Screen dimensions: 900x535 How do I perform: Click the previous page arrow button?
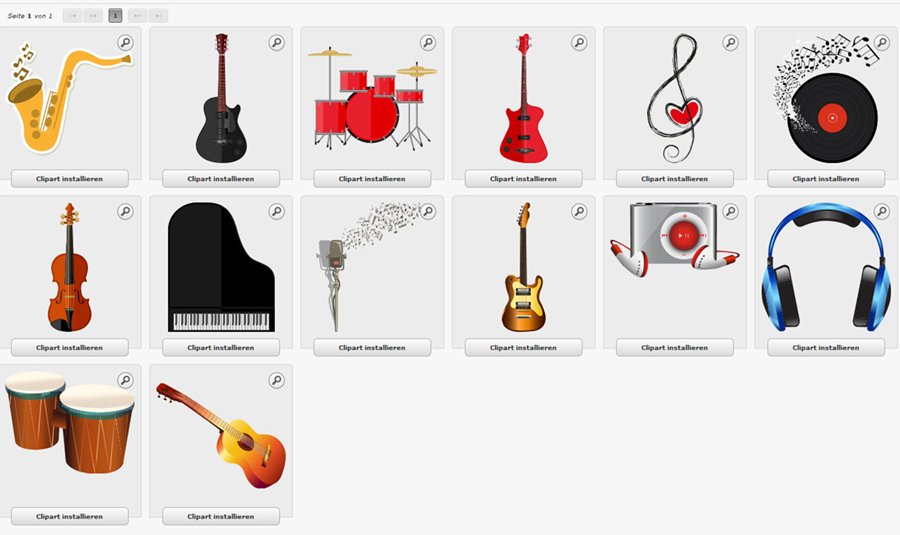point(93,15)
